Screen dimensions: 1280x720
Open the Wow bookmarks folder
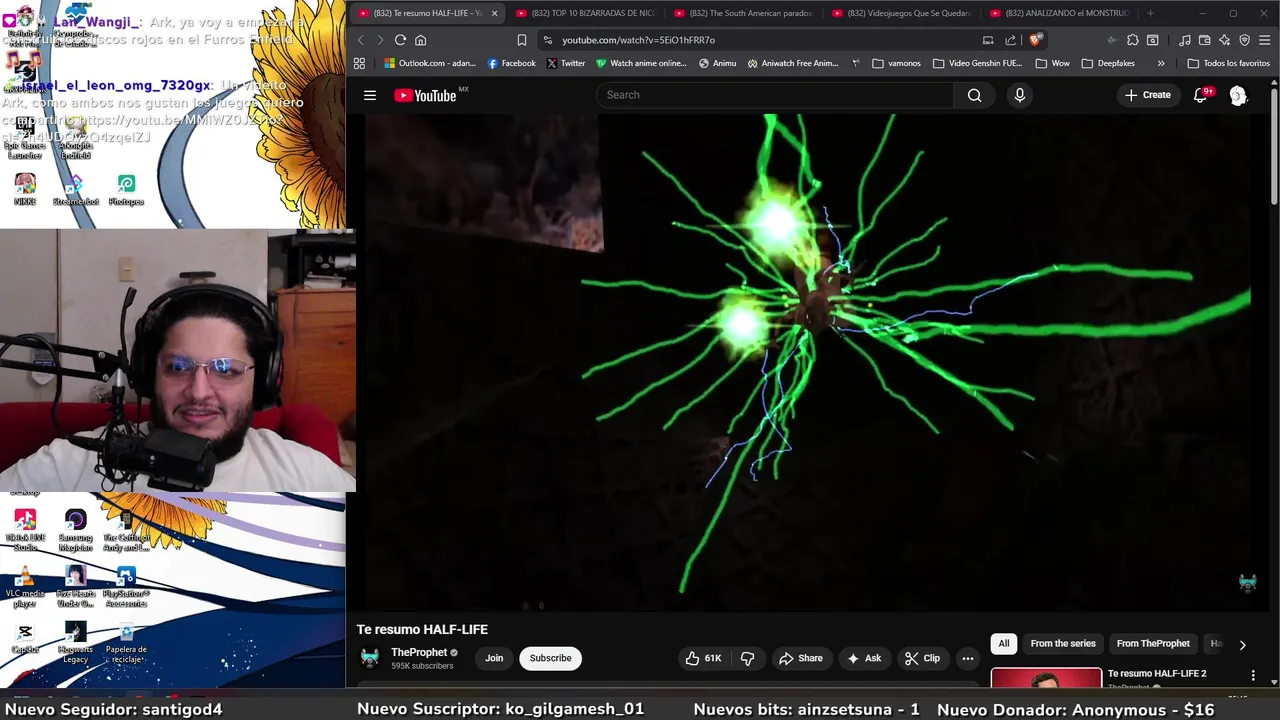tap(1052, 63)
